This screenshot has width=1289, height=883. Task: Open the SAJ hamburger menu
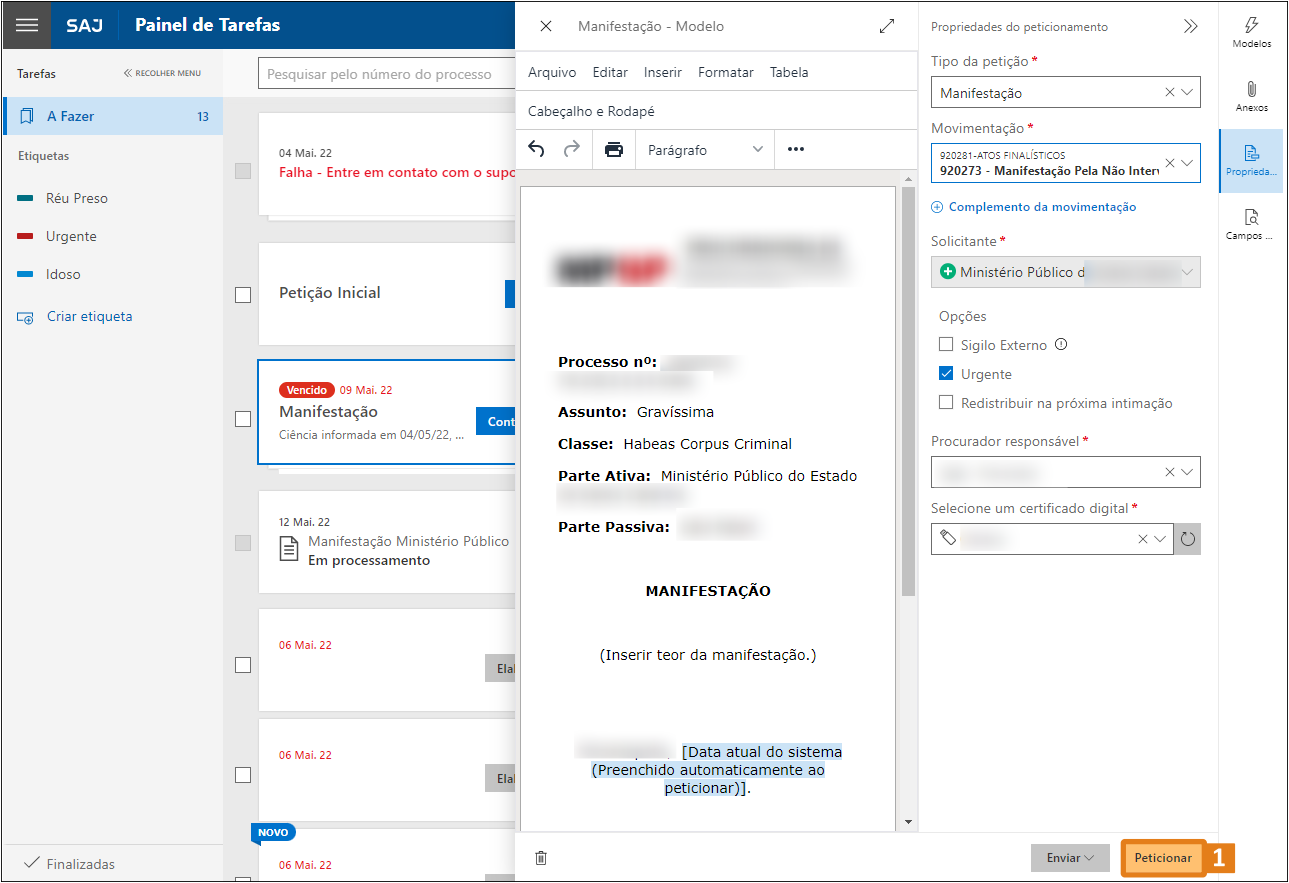[27, 25]
